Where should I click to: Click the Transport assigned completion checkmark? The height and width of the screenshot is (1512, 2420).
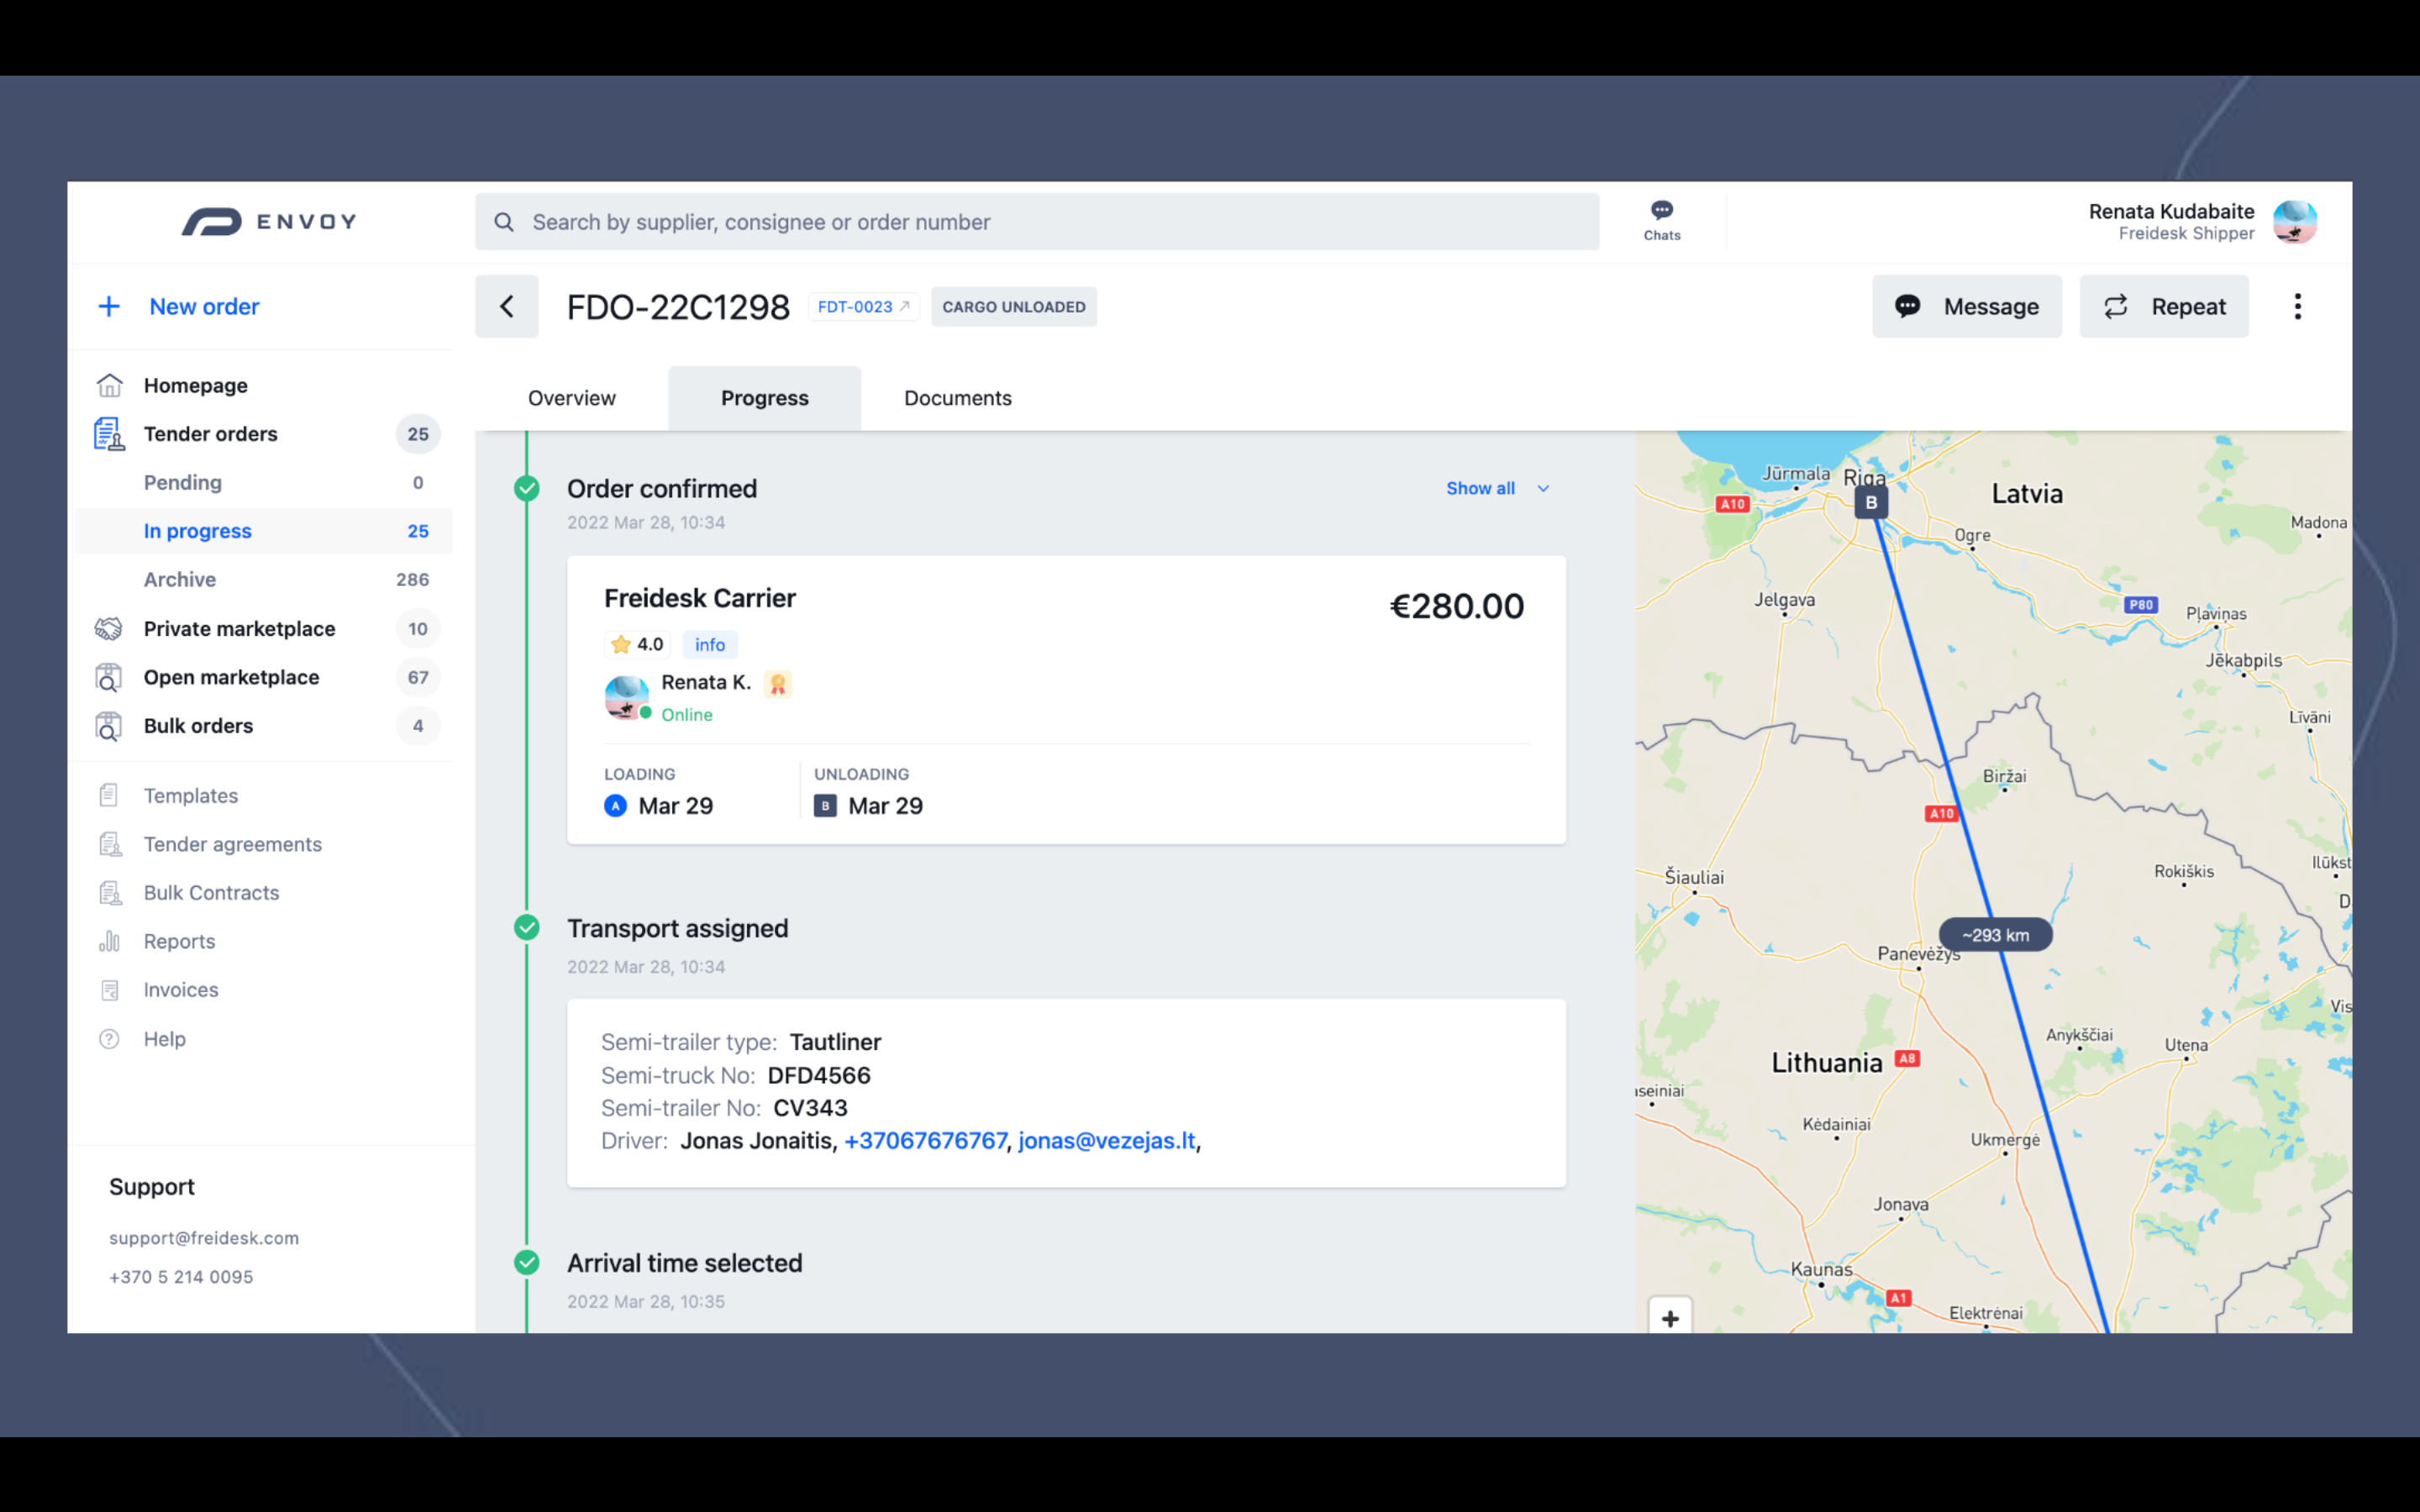pyautogui.click(x=527, y=927)
